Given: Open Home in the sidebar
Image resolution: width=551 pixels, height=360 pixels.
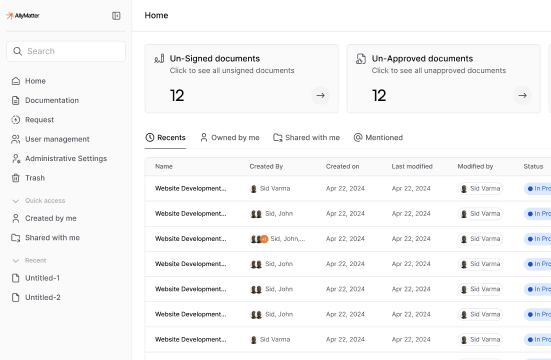Looking at the screenshot, I should pos(35,81).
